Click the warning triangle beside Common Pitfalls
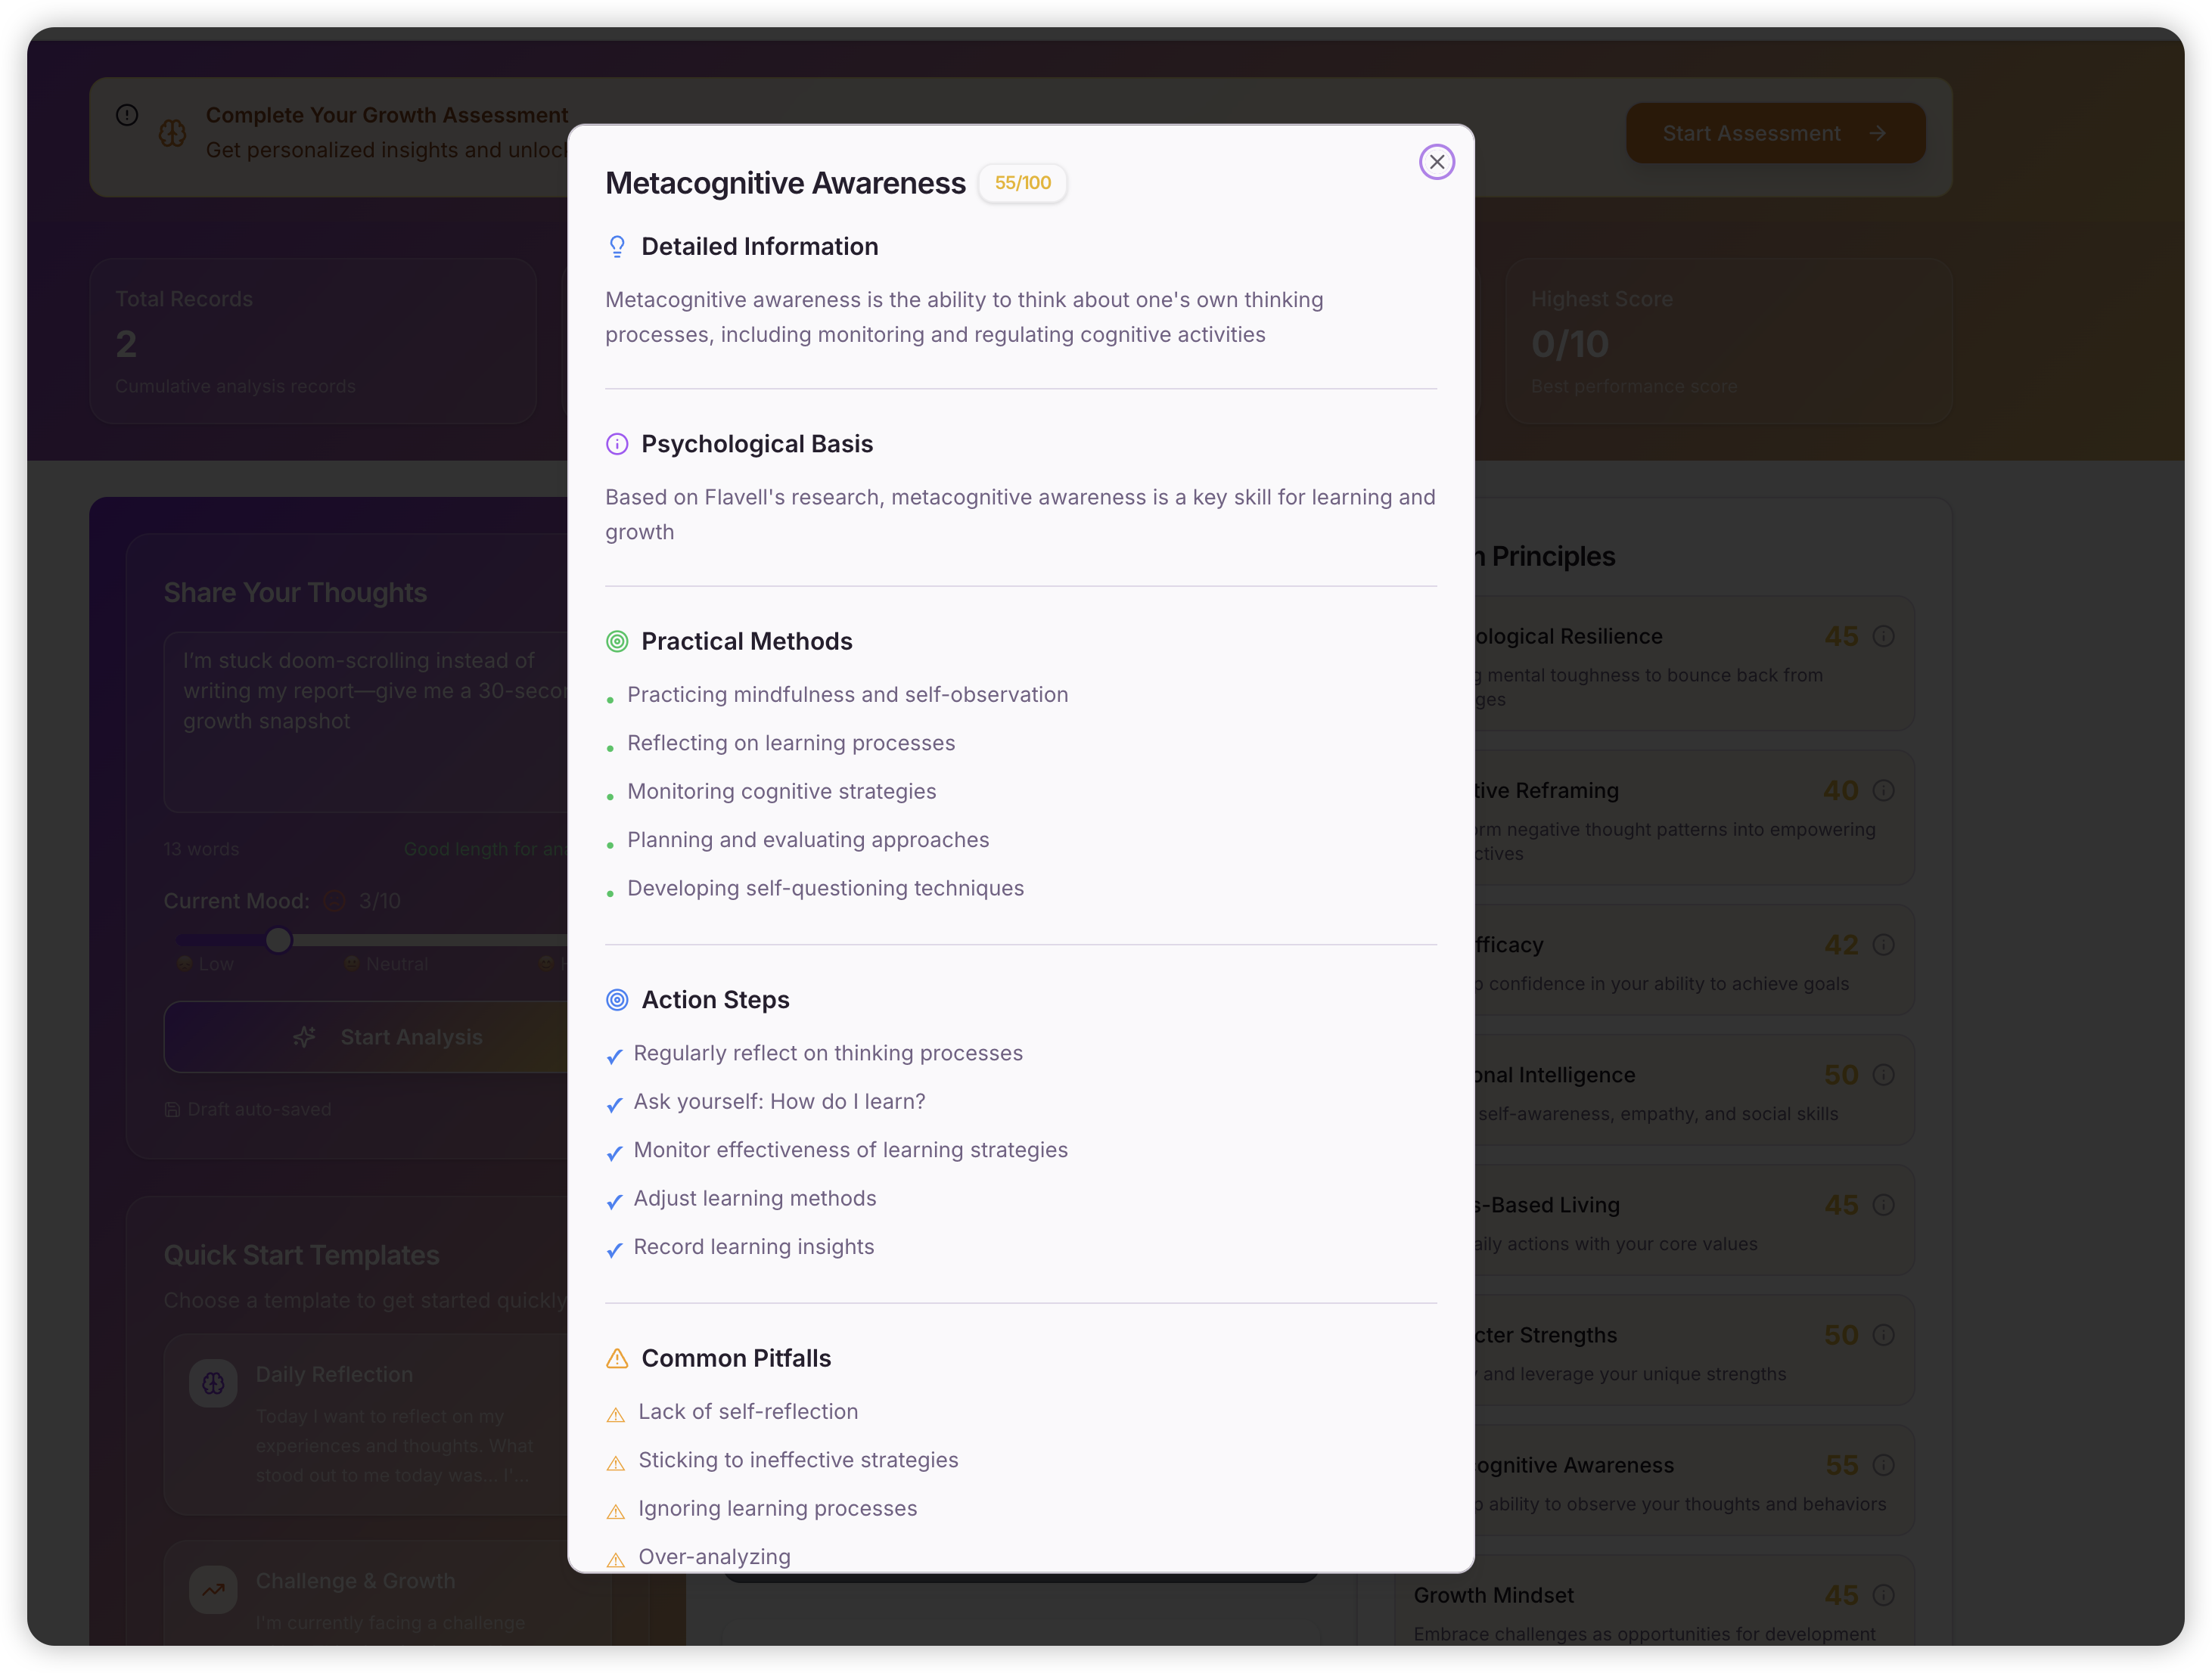Viewport: 2212px width, 1673px height. pos(617,1358)
